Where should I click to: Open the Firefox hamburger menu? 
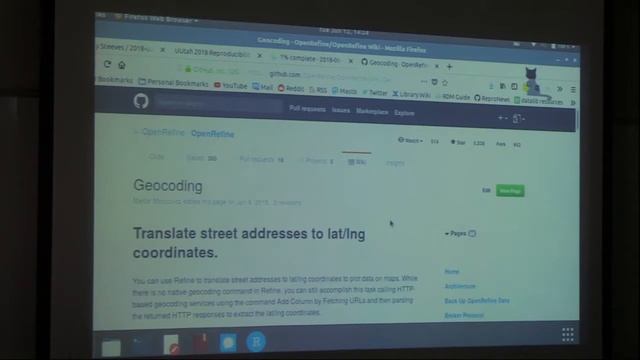click(x=573, y=89)
